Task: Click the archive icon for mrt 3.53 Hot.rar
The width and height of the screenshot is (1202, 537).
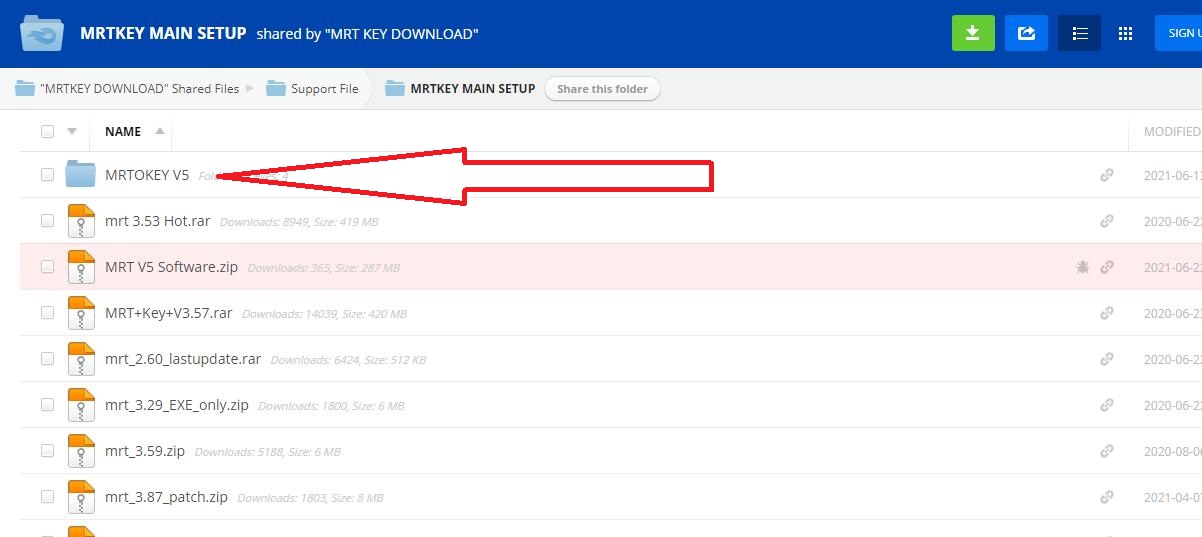Action: coord(80,221)
